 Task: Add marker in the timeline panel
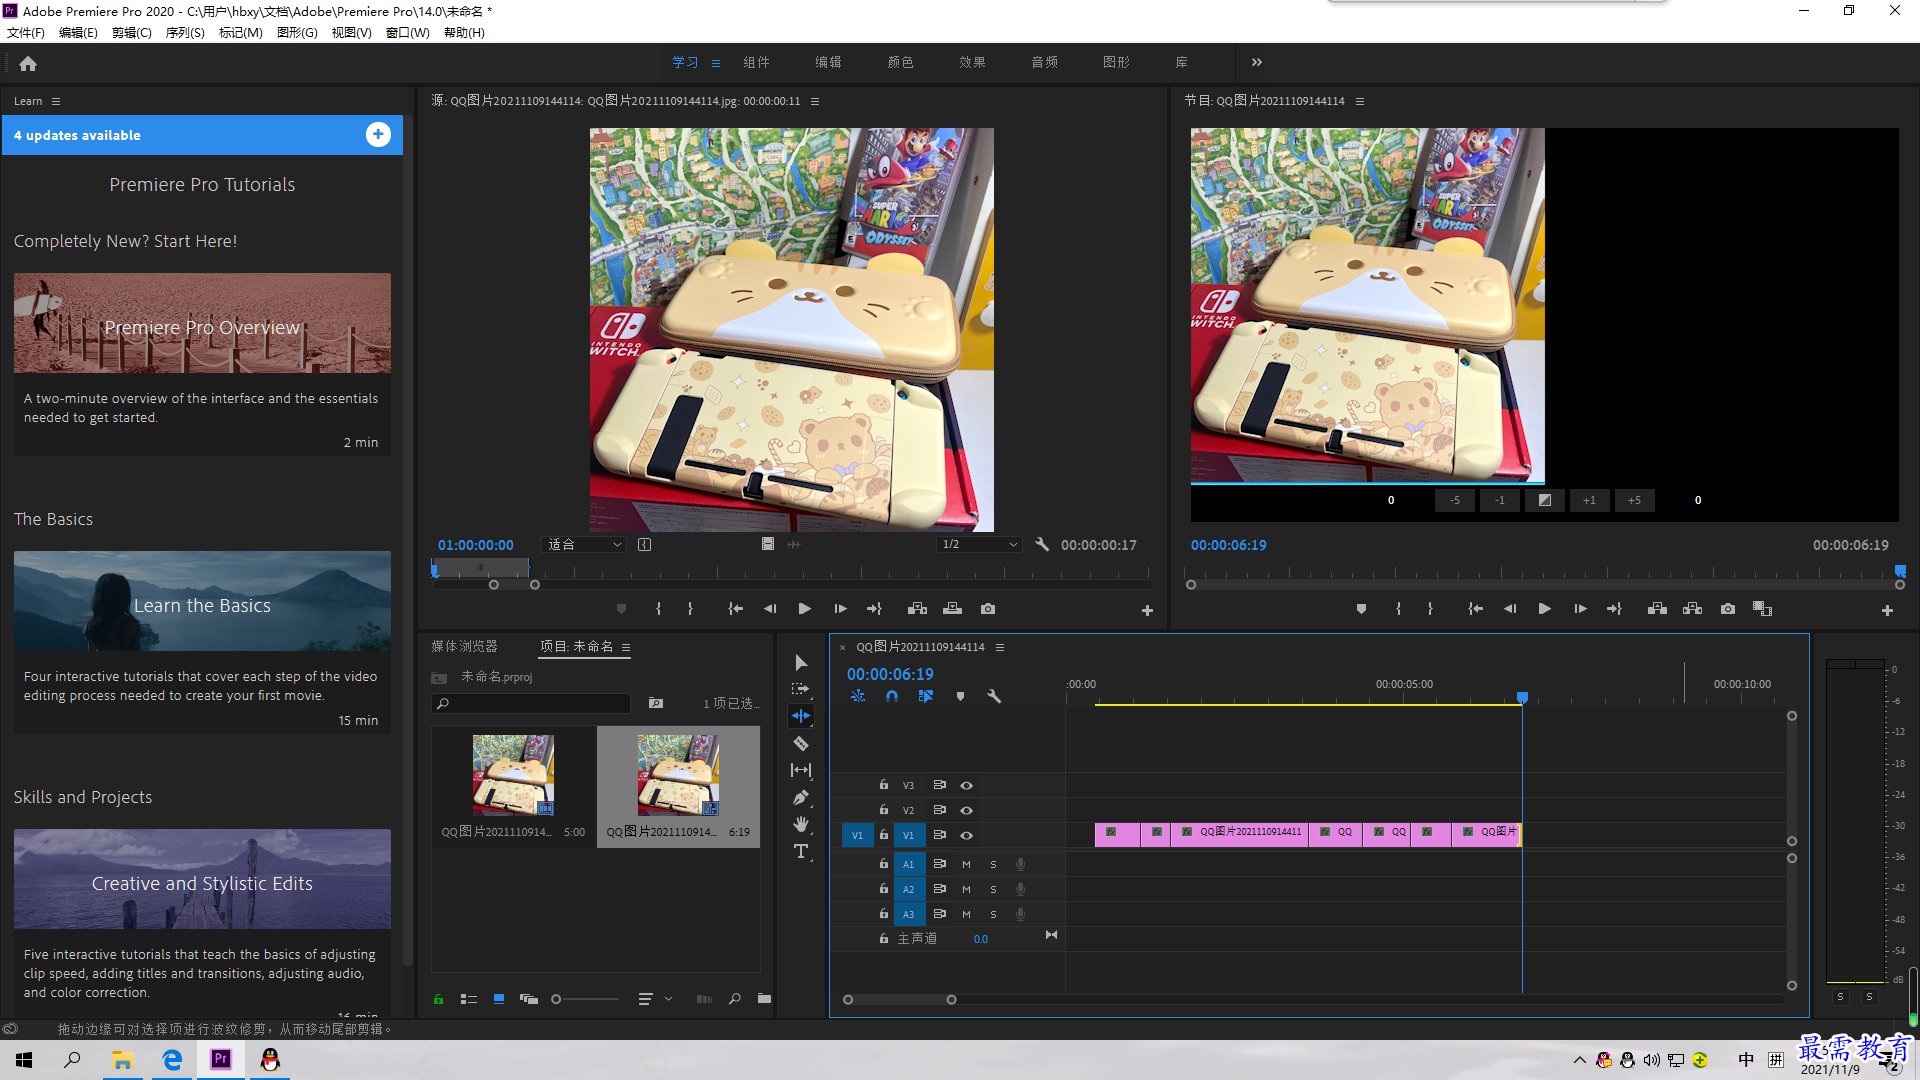960,696
